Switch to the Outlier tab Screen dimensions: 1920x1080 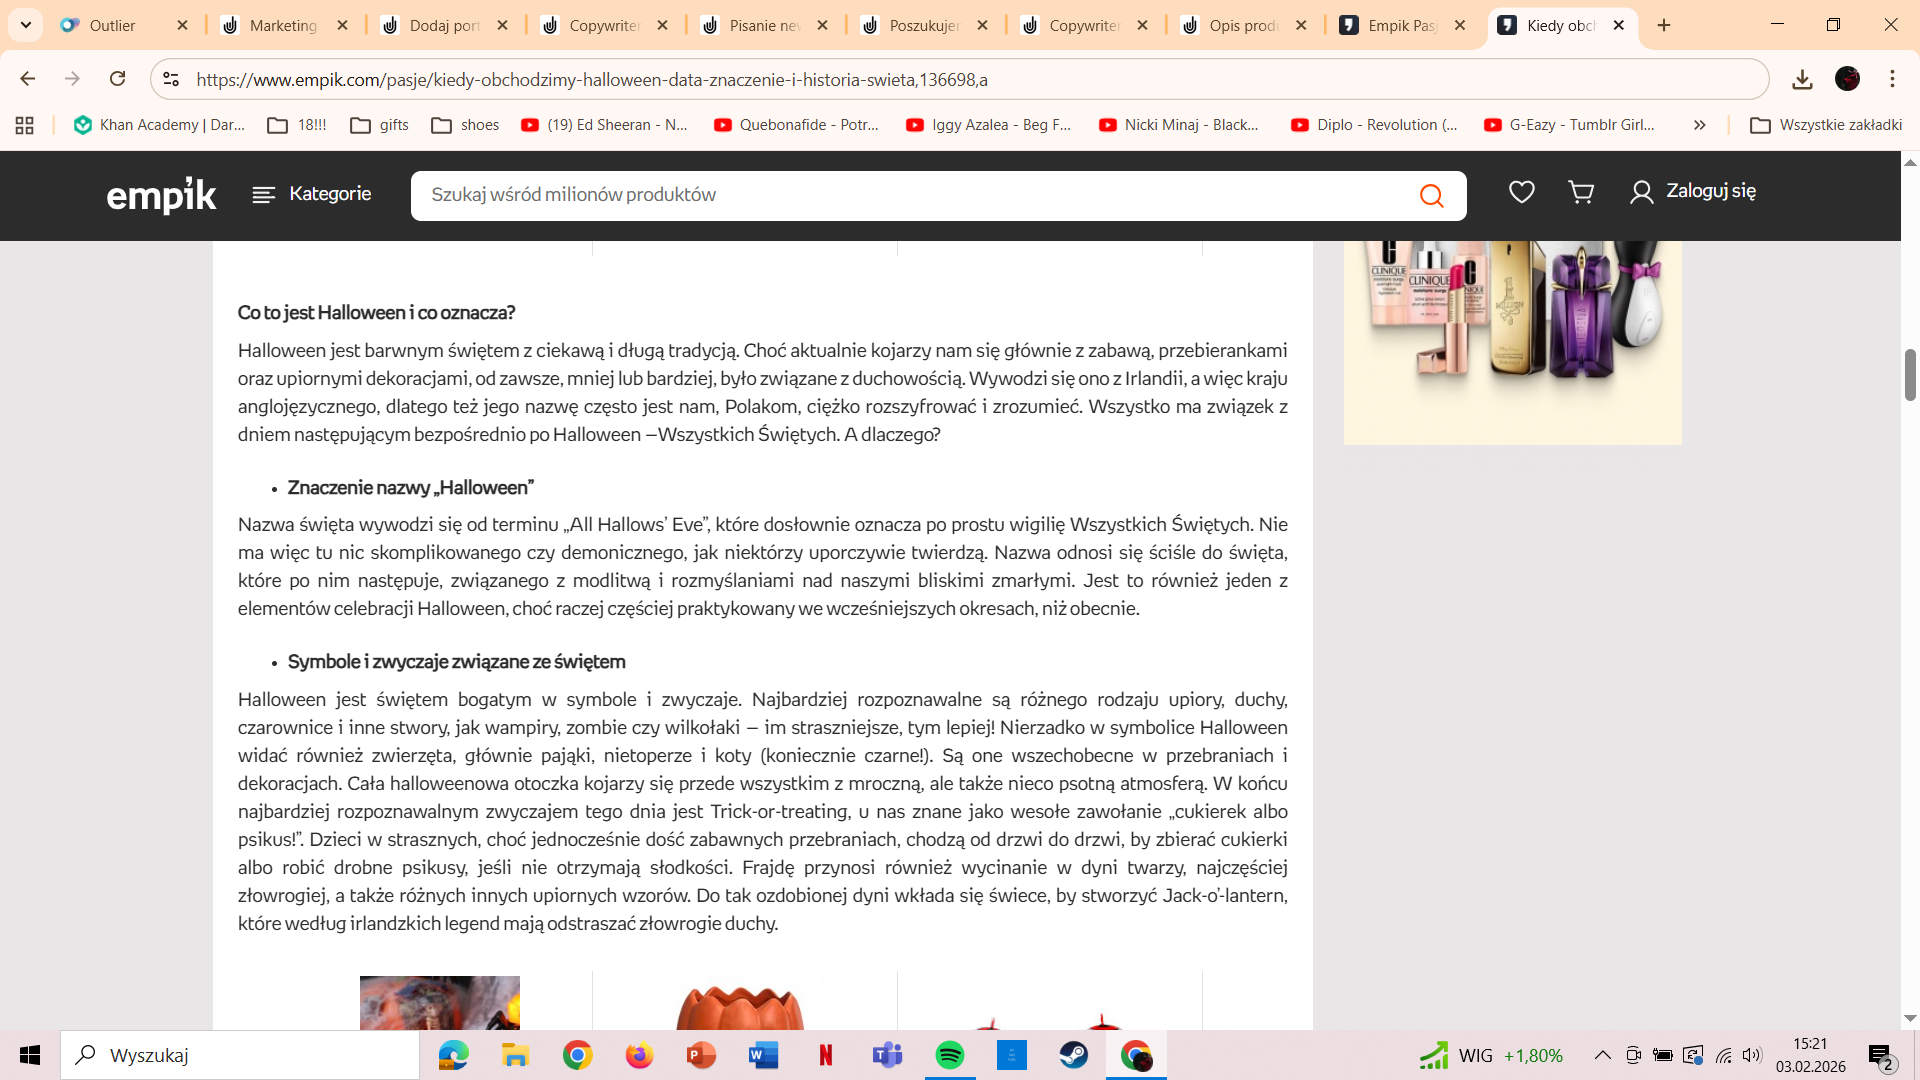click(124, 25)
